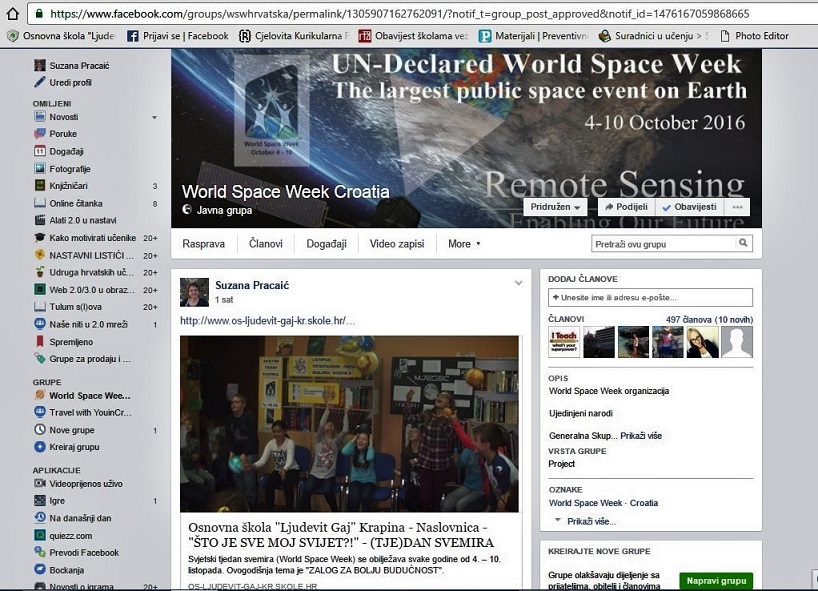Open Knjižničari group icon

tap(40, 186)
